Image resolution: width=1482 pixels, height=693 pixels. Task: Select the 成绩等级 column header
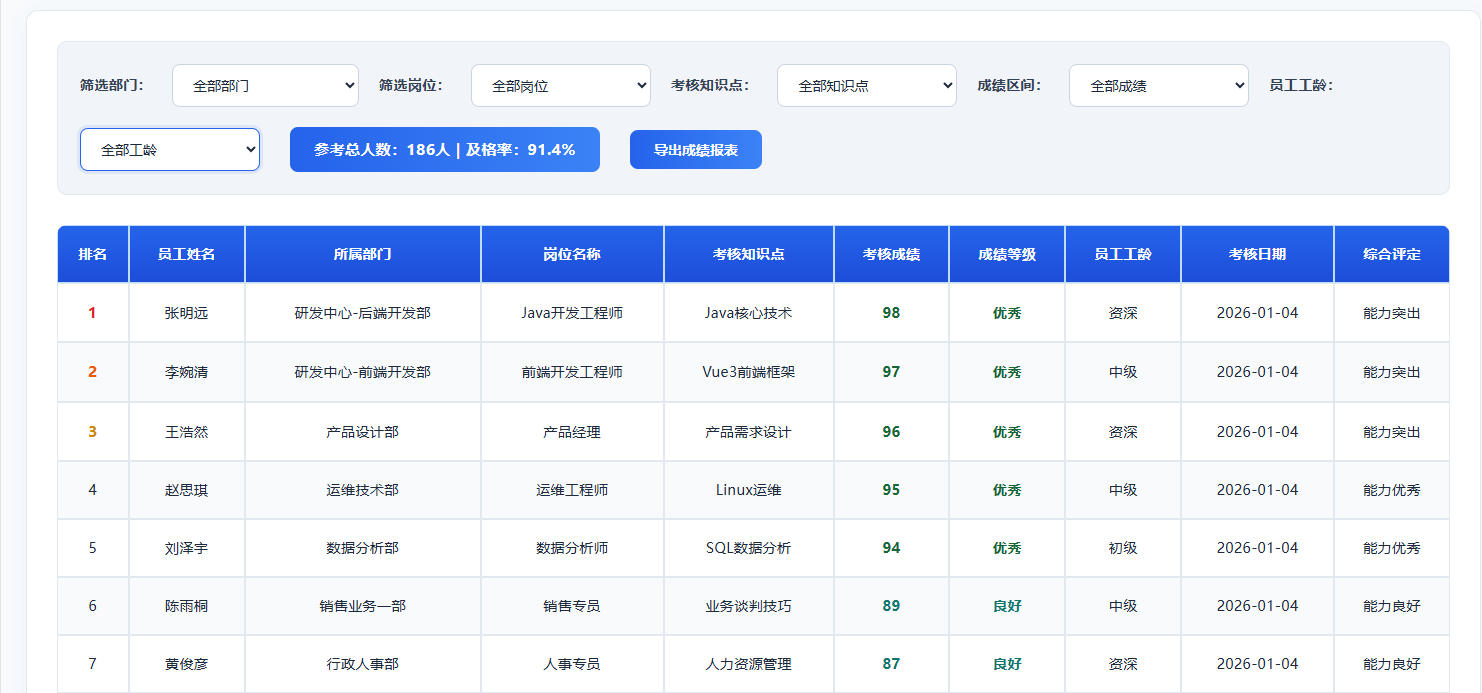(x=1007, y=254)
